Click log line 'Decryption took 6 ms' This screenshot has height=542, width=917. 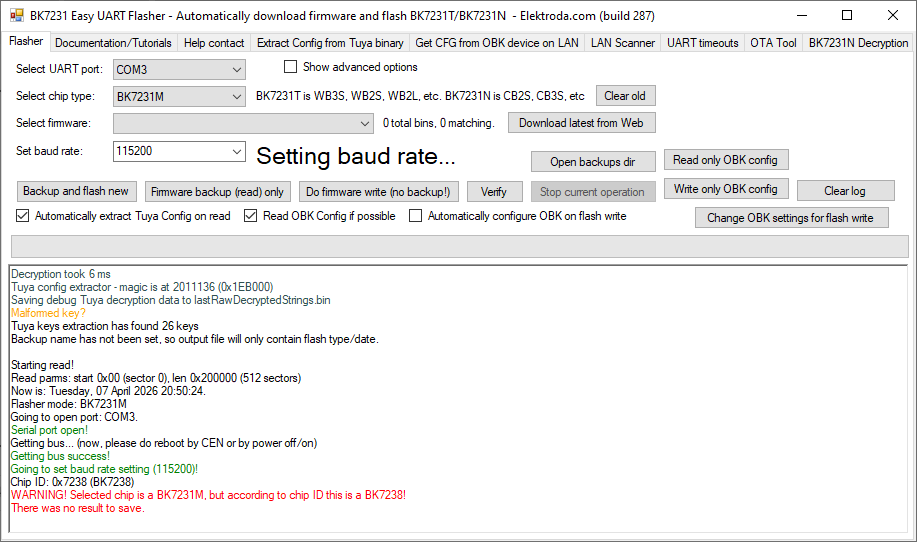pos(61,274)
